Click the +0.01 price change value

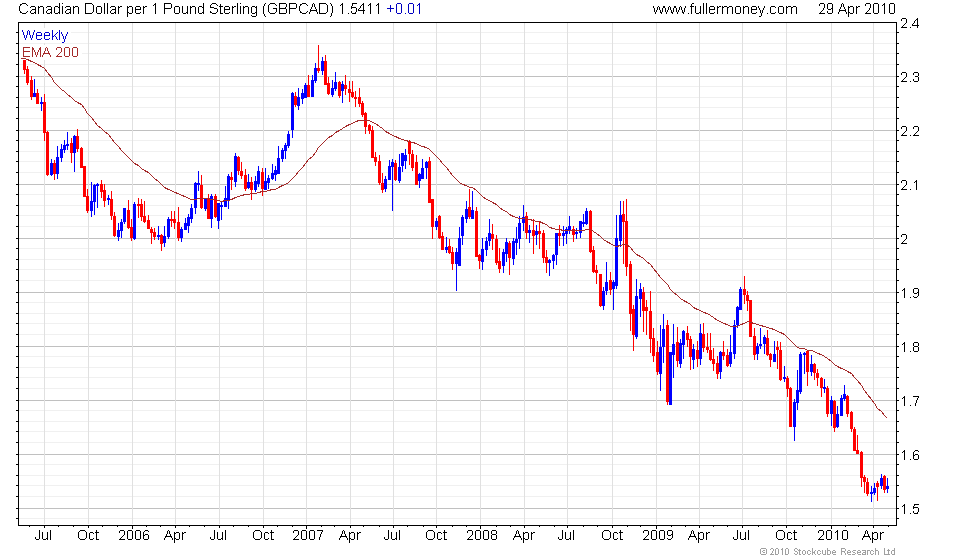404,9
